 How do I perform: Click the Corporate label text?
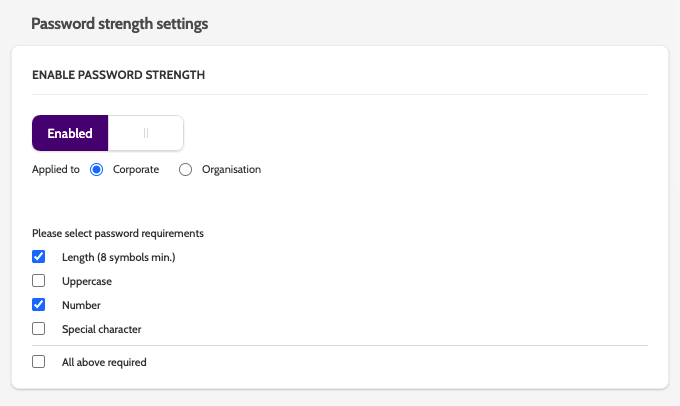click(x=136, y=170)
